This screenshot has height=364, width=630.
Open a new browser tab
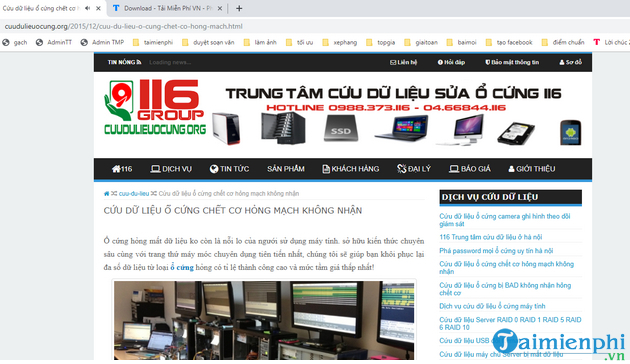point(239,8)
